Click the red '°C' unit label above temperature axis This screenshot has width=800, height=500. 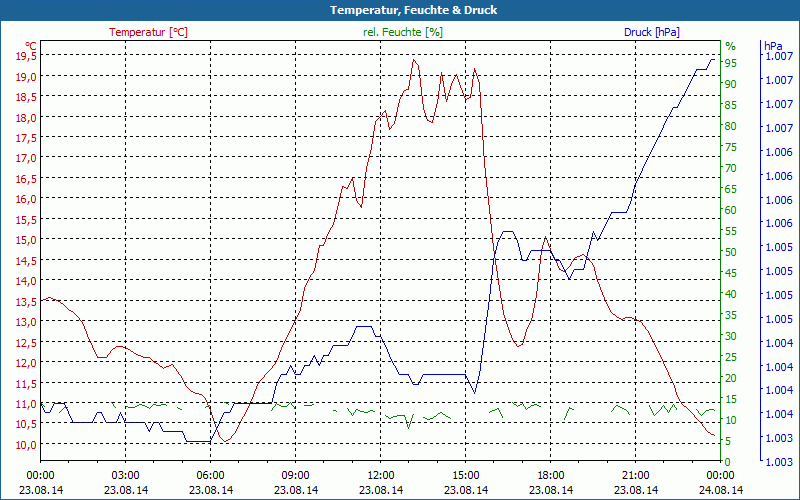pyautogui.click(x=30, y=45)
